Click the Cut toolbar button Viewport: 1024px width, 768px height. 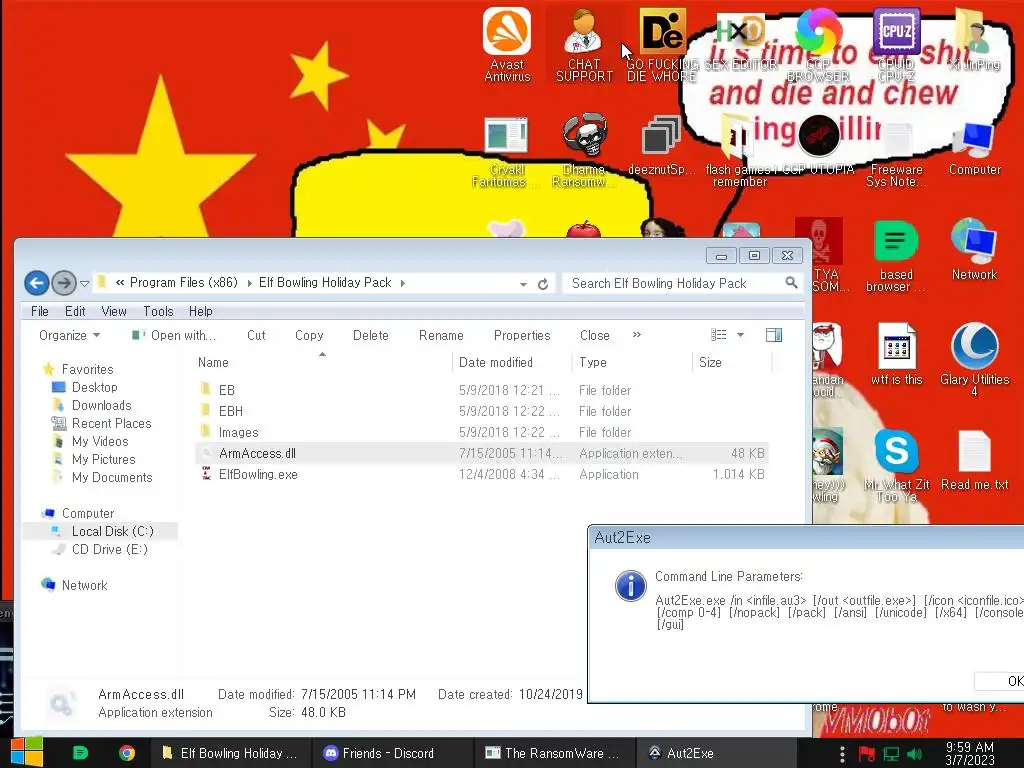click(x=256, y=335)
